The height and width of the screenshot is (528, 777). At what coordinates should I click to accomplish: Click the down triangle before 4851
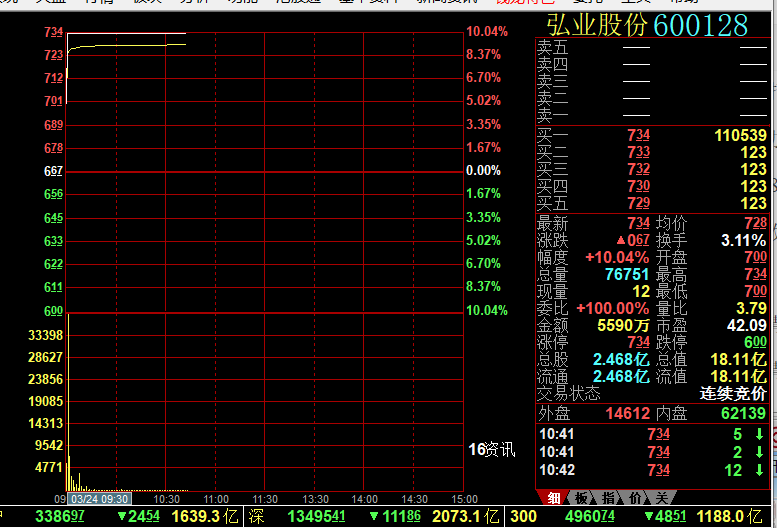649,517
